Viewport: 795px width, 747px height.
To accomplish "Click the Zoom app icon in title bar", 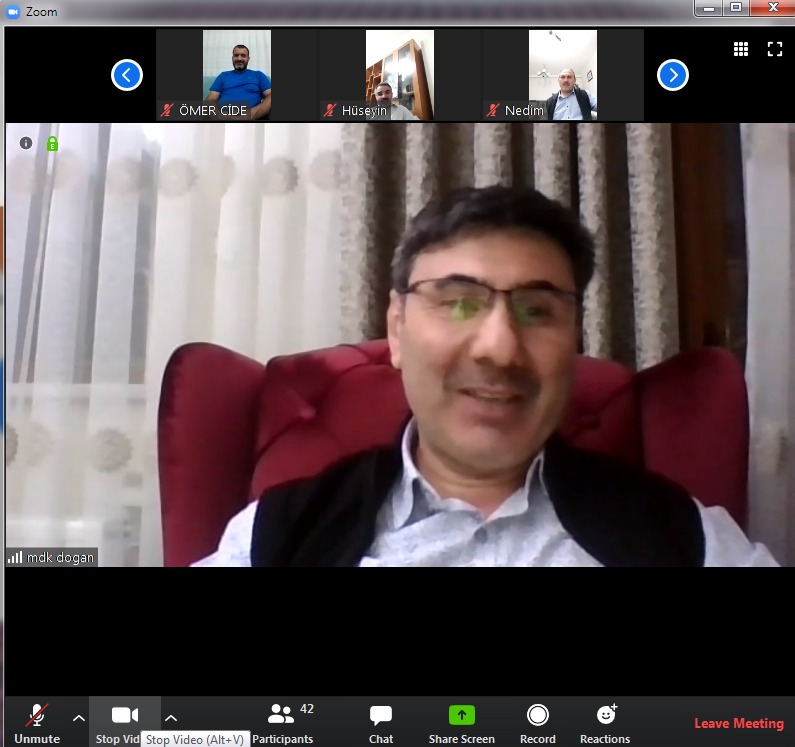I will coord(13,11).
